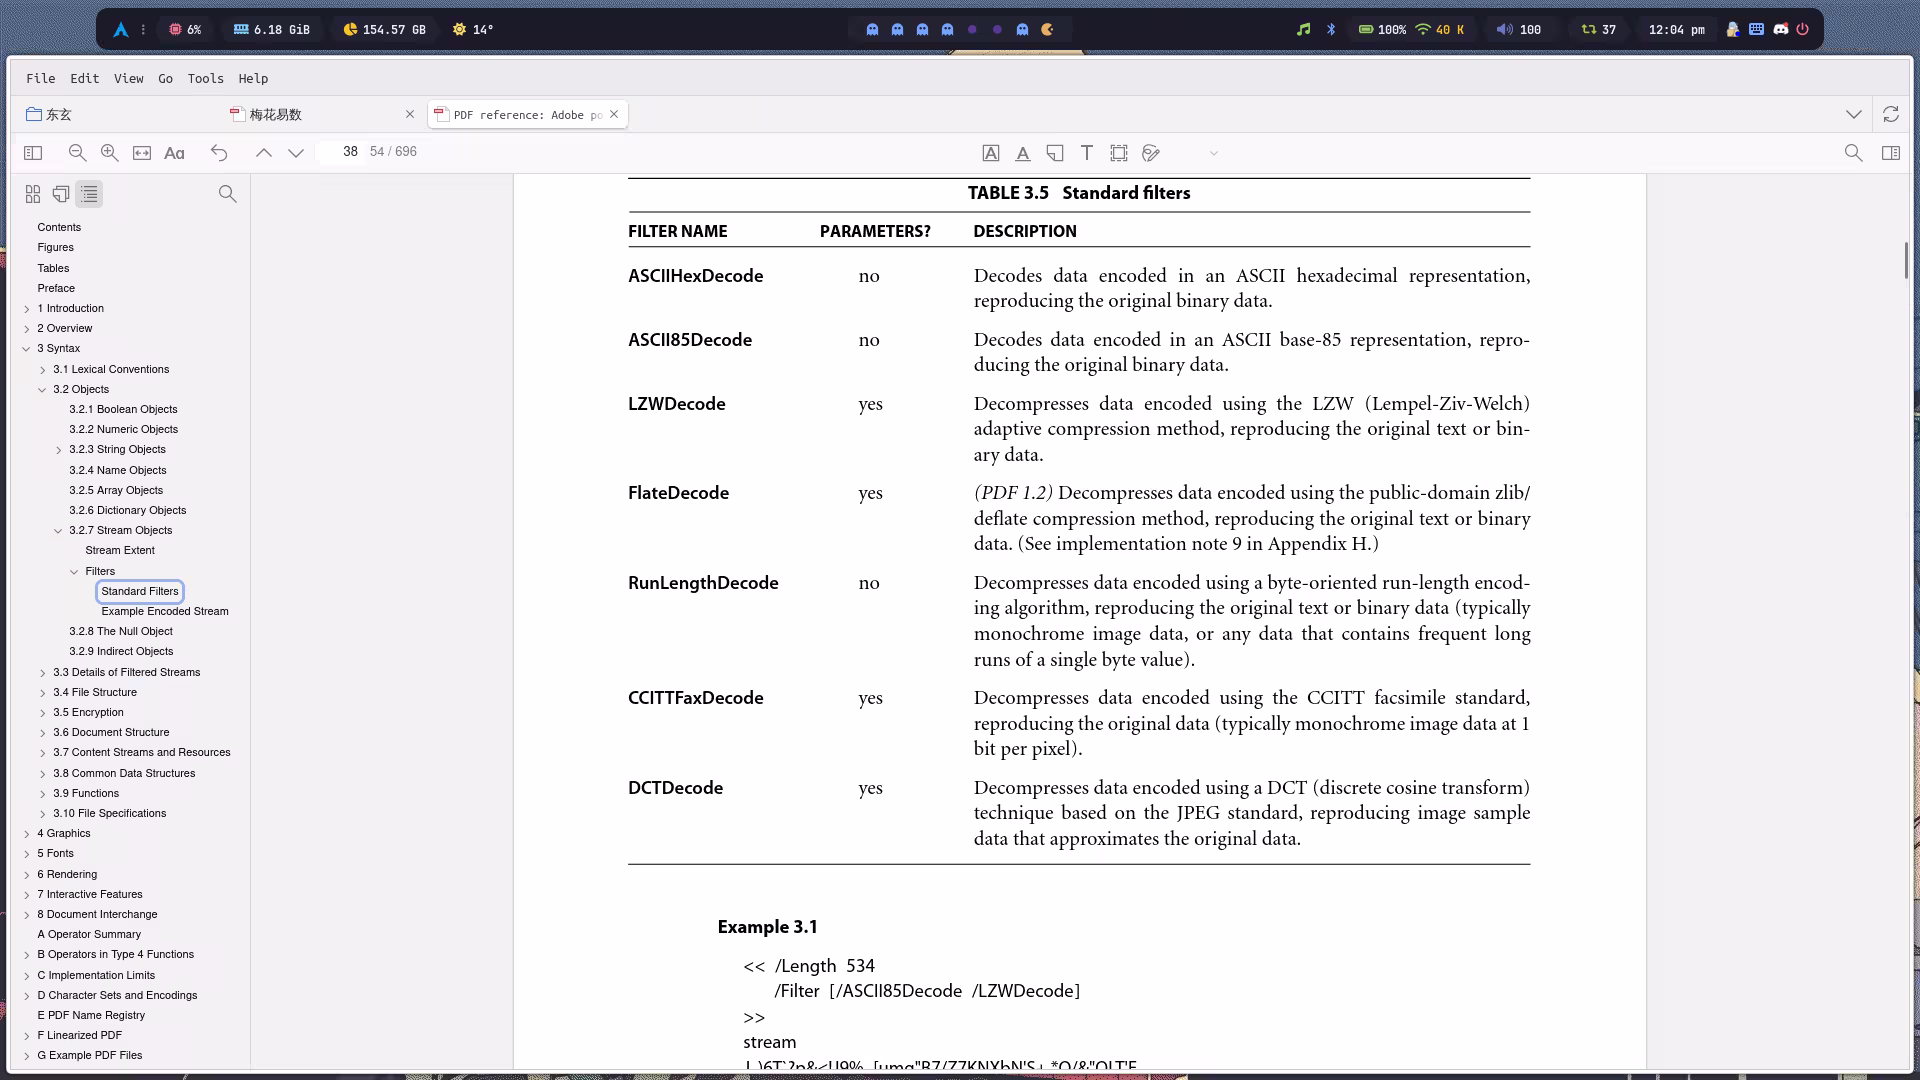
Task: Open the annotation color dropdown arrow
Action: 1213,153
